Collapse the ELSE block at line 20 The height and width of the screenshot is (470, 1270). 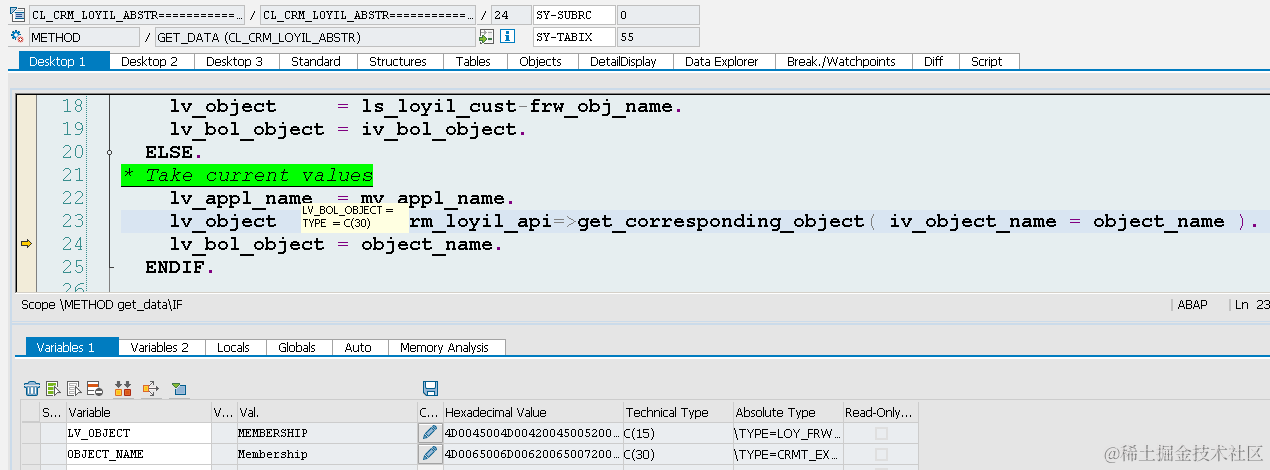click(109, 152)
